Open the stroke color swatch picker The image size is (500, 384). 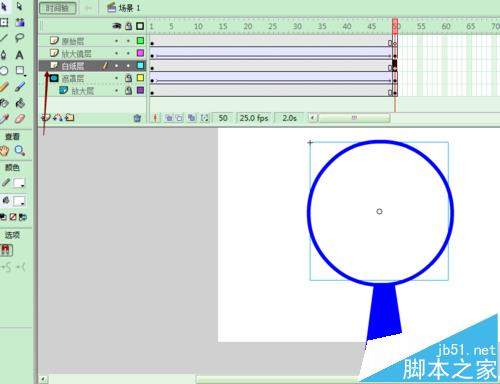(x=19, y=183)
